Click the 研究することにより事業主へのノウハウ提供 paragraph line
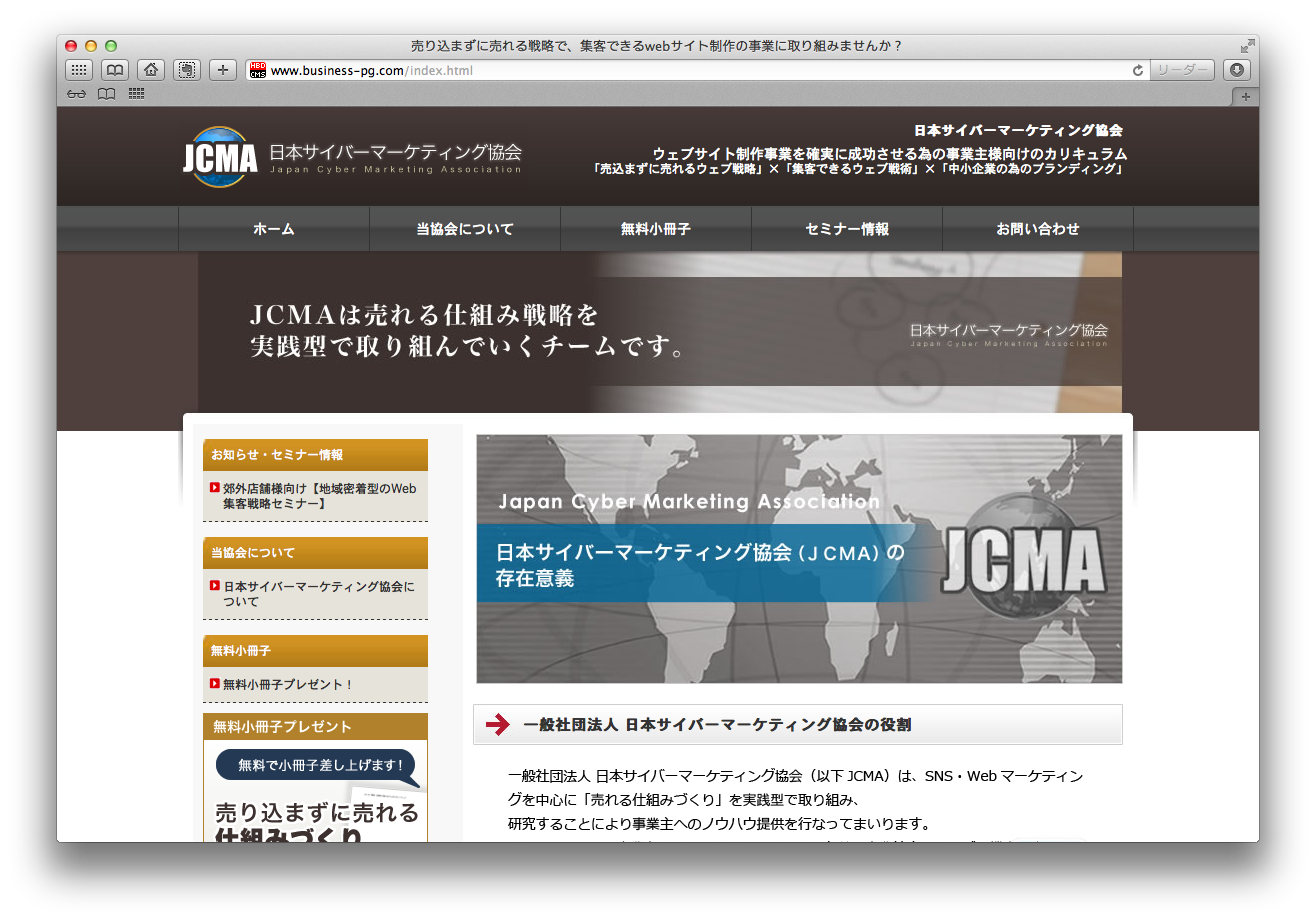The image size is (1316, 921). [719, 825]
